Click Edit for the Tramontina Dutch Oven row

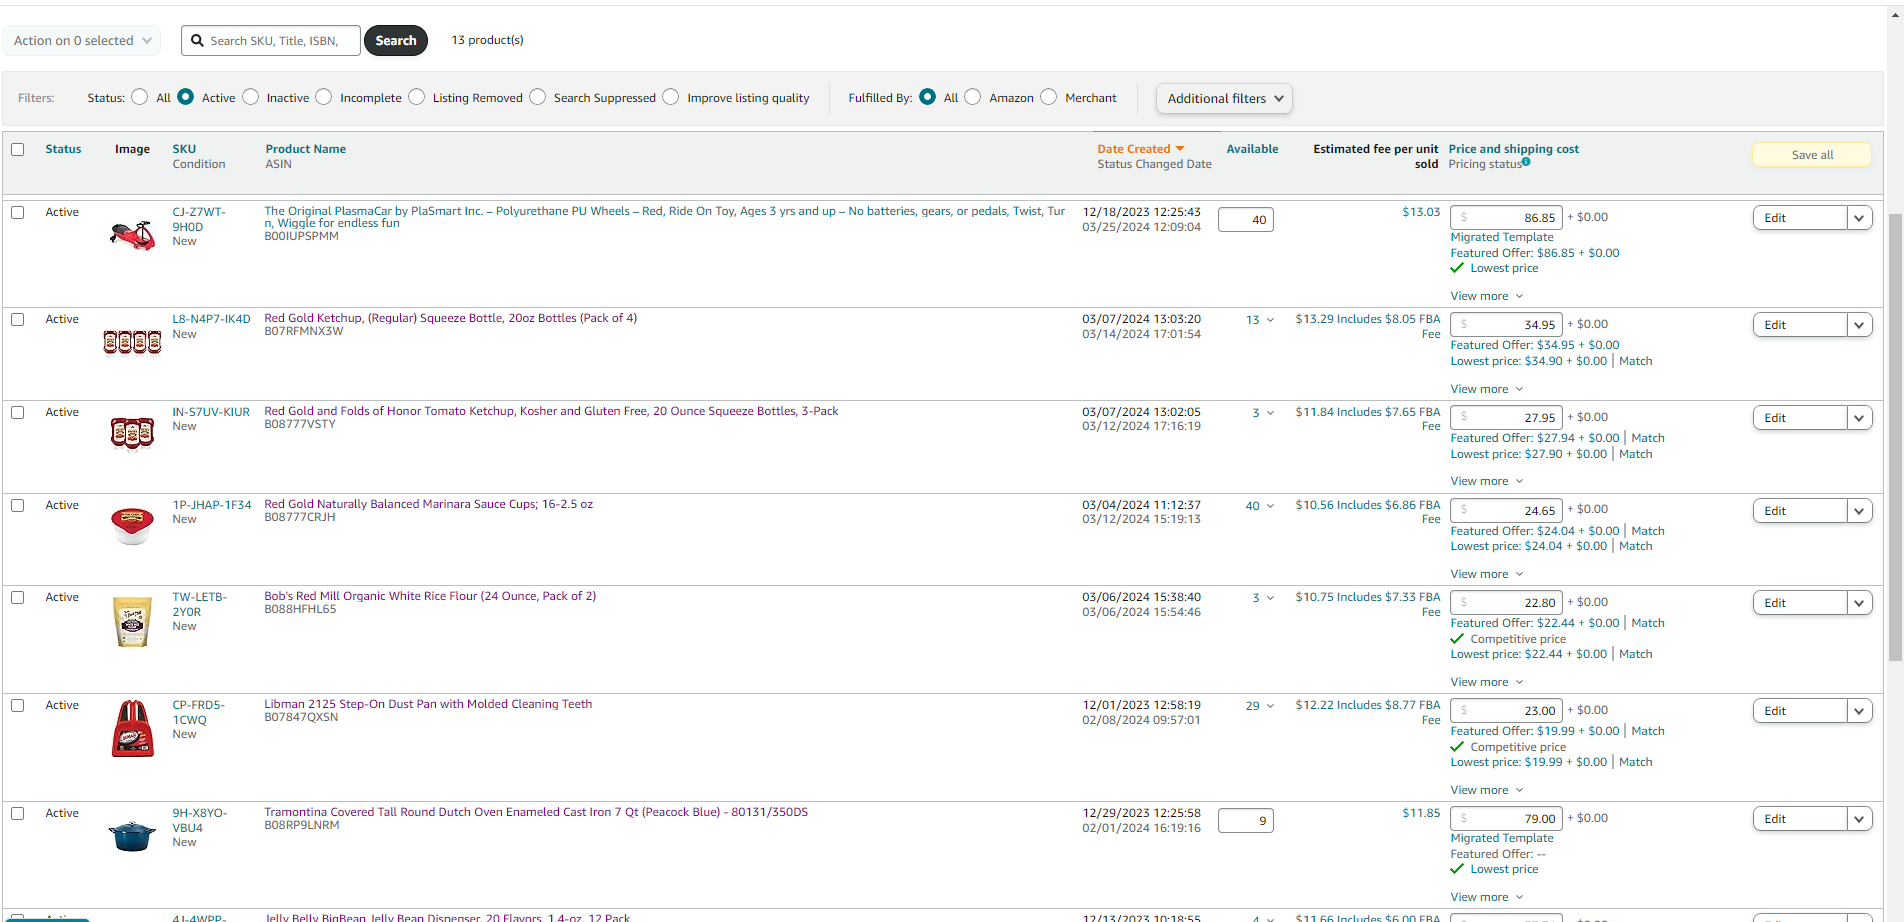pyautogui.click(x=1799, y=819)
